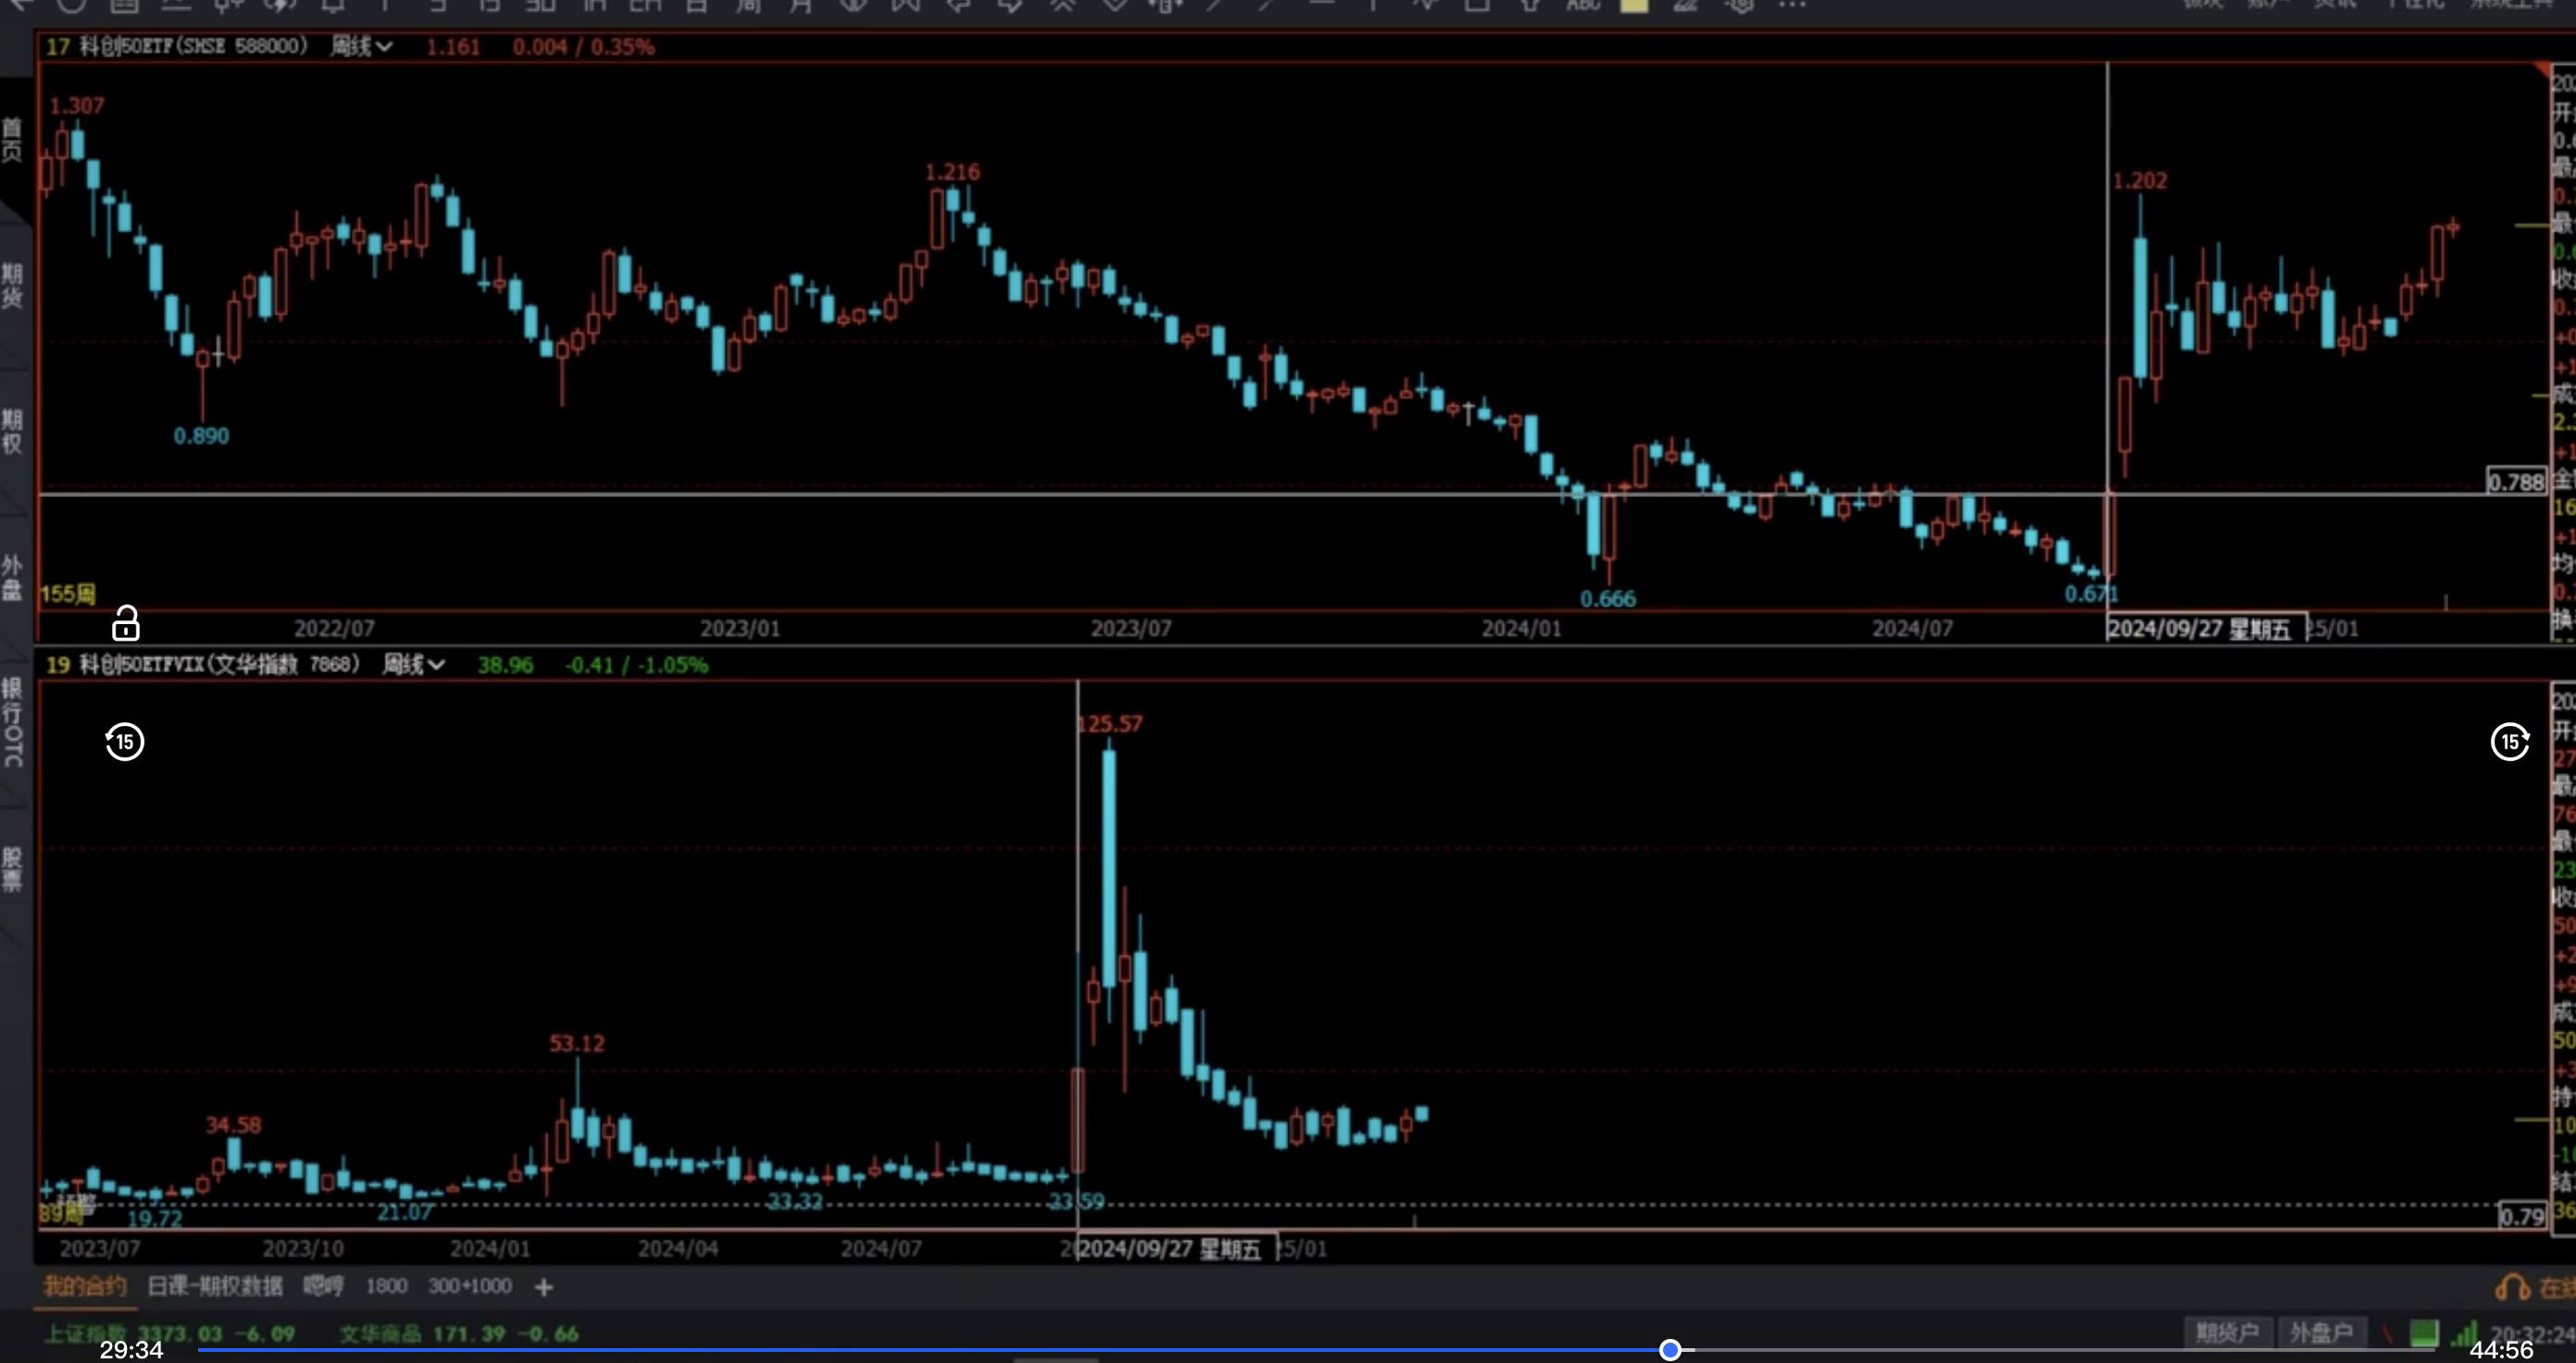Click the orientation lock icon
Image resolution: width=2576 pixels, height=1363 pixels.
[x=125, y=623]
